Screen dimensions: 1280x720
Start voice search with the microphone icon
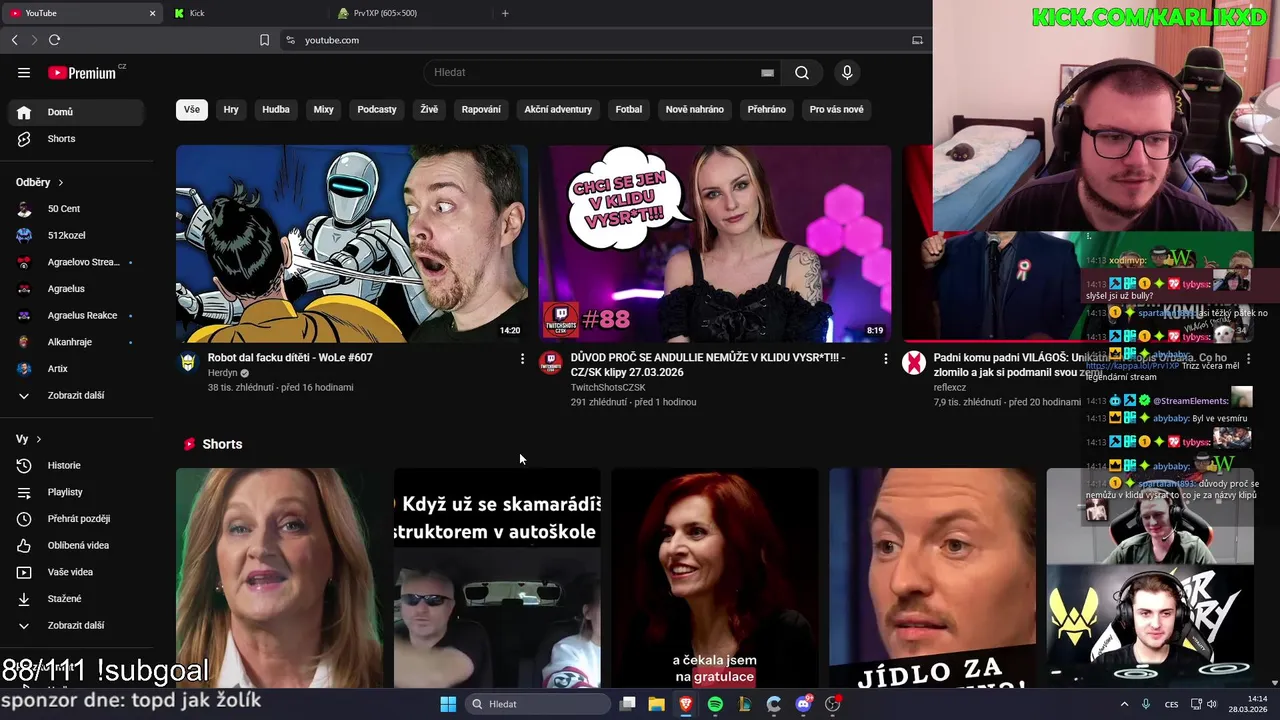coord(847,72)
